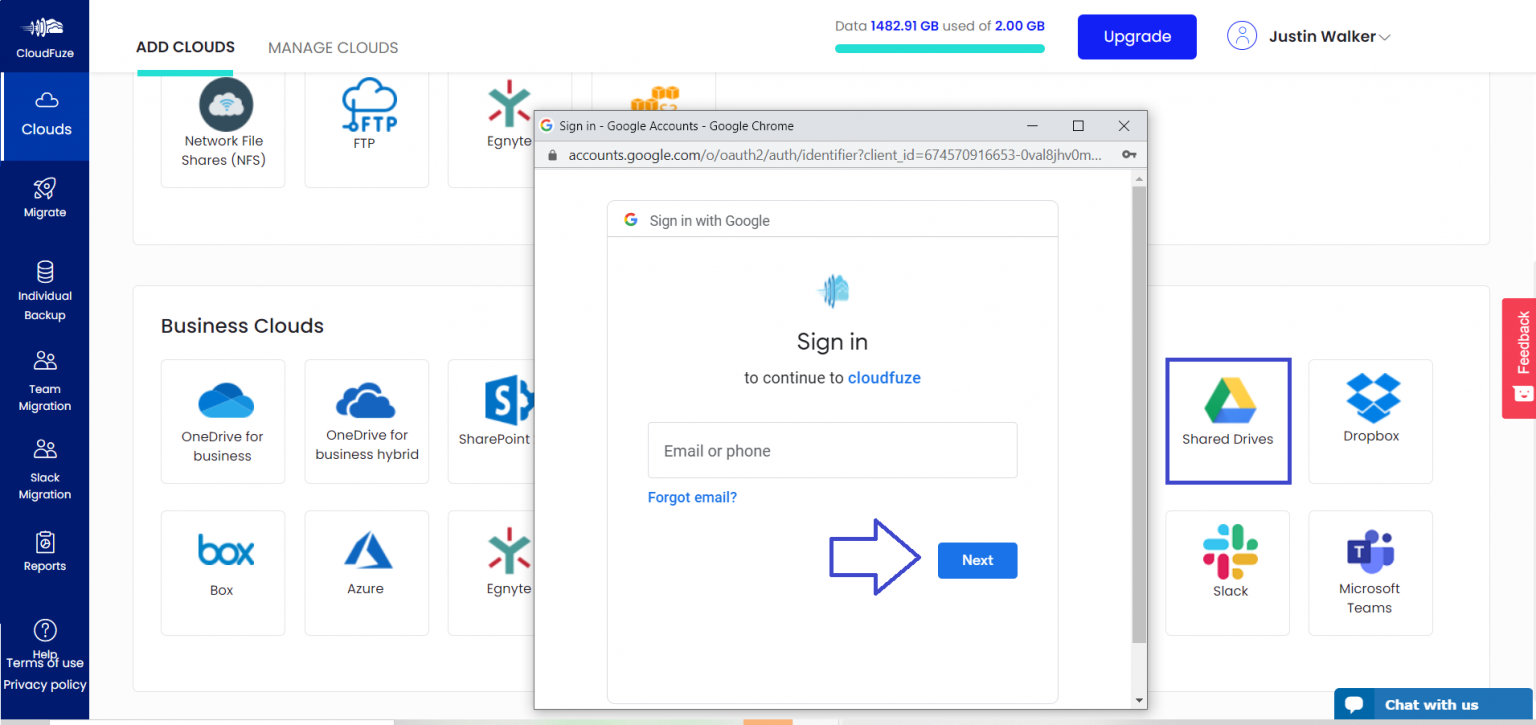Screen dimensions: 1536x725
Task: Choose the Box business cloud
Action: tap(222, 572)
